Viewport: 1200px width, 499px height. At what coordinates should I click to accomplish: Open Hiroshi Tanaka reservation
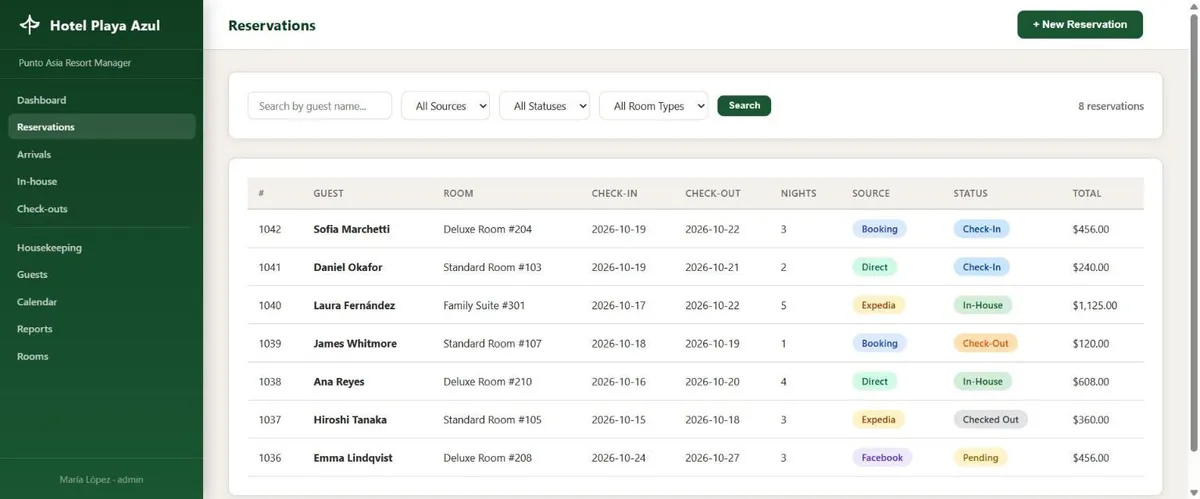tap(350, 420)
